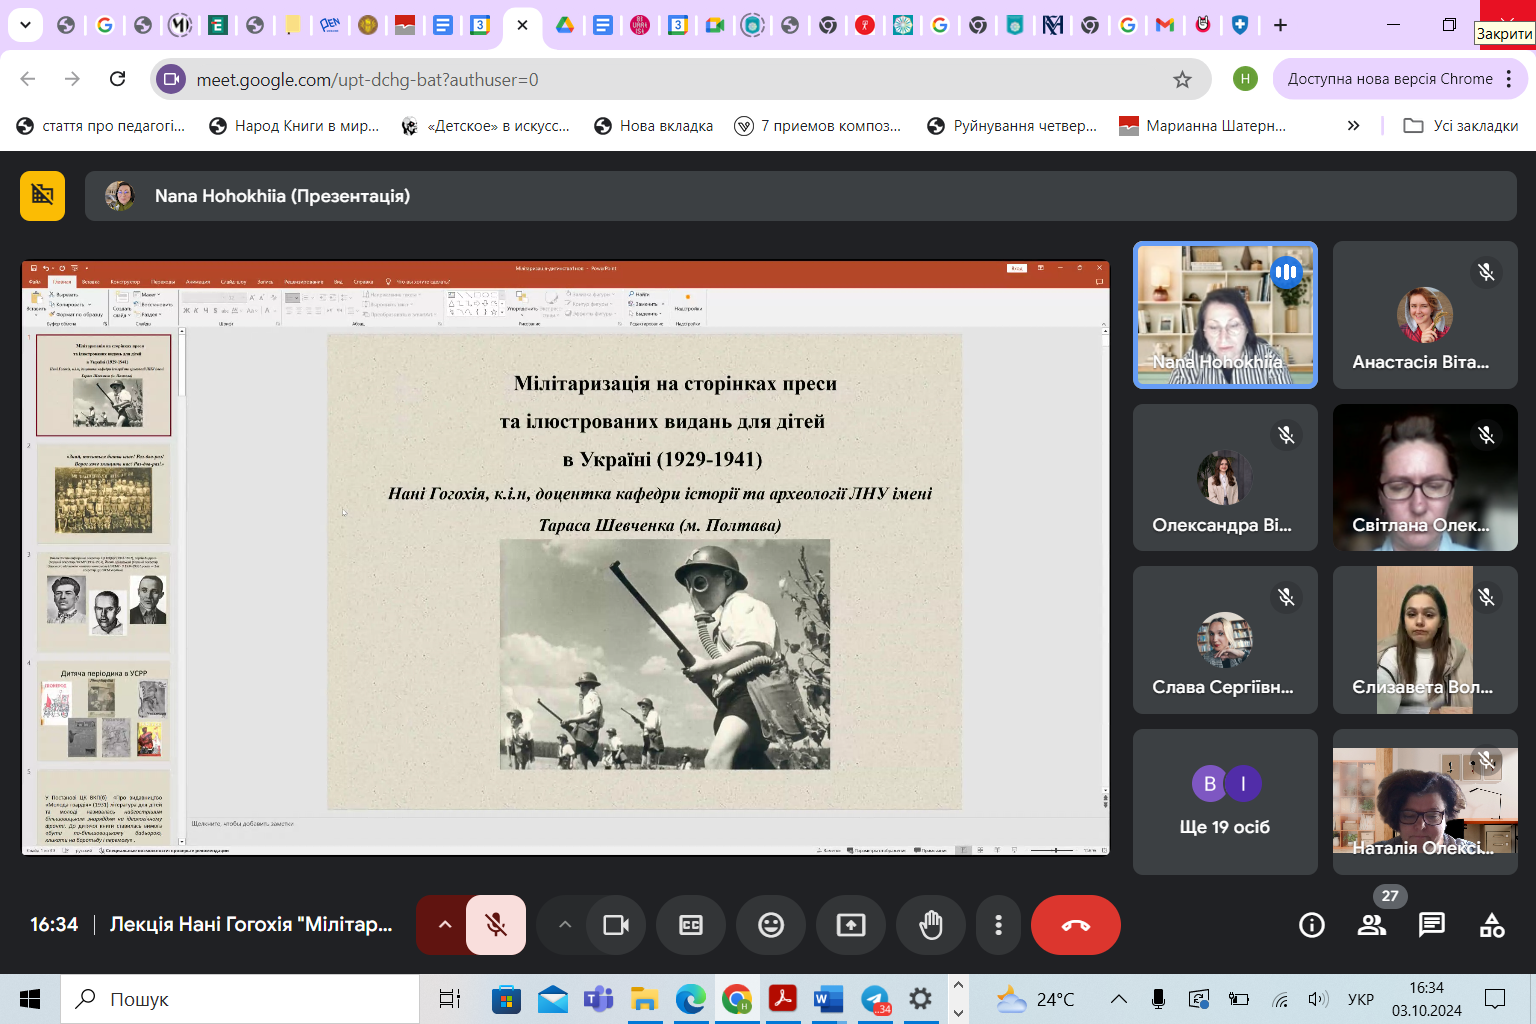Image resolution: width=1536 pixels, height=1024 pixels.
Task: Click 'Доступна нова версія Chrome' update button
Action: (x=1389, y=79)
